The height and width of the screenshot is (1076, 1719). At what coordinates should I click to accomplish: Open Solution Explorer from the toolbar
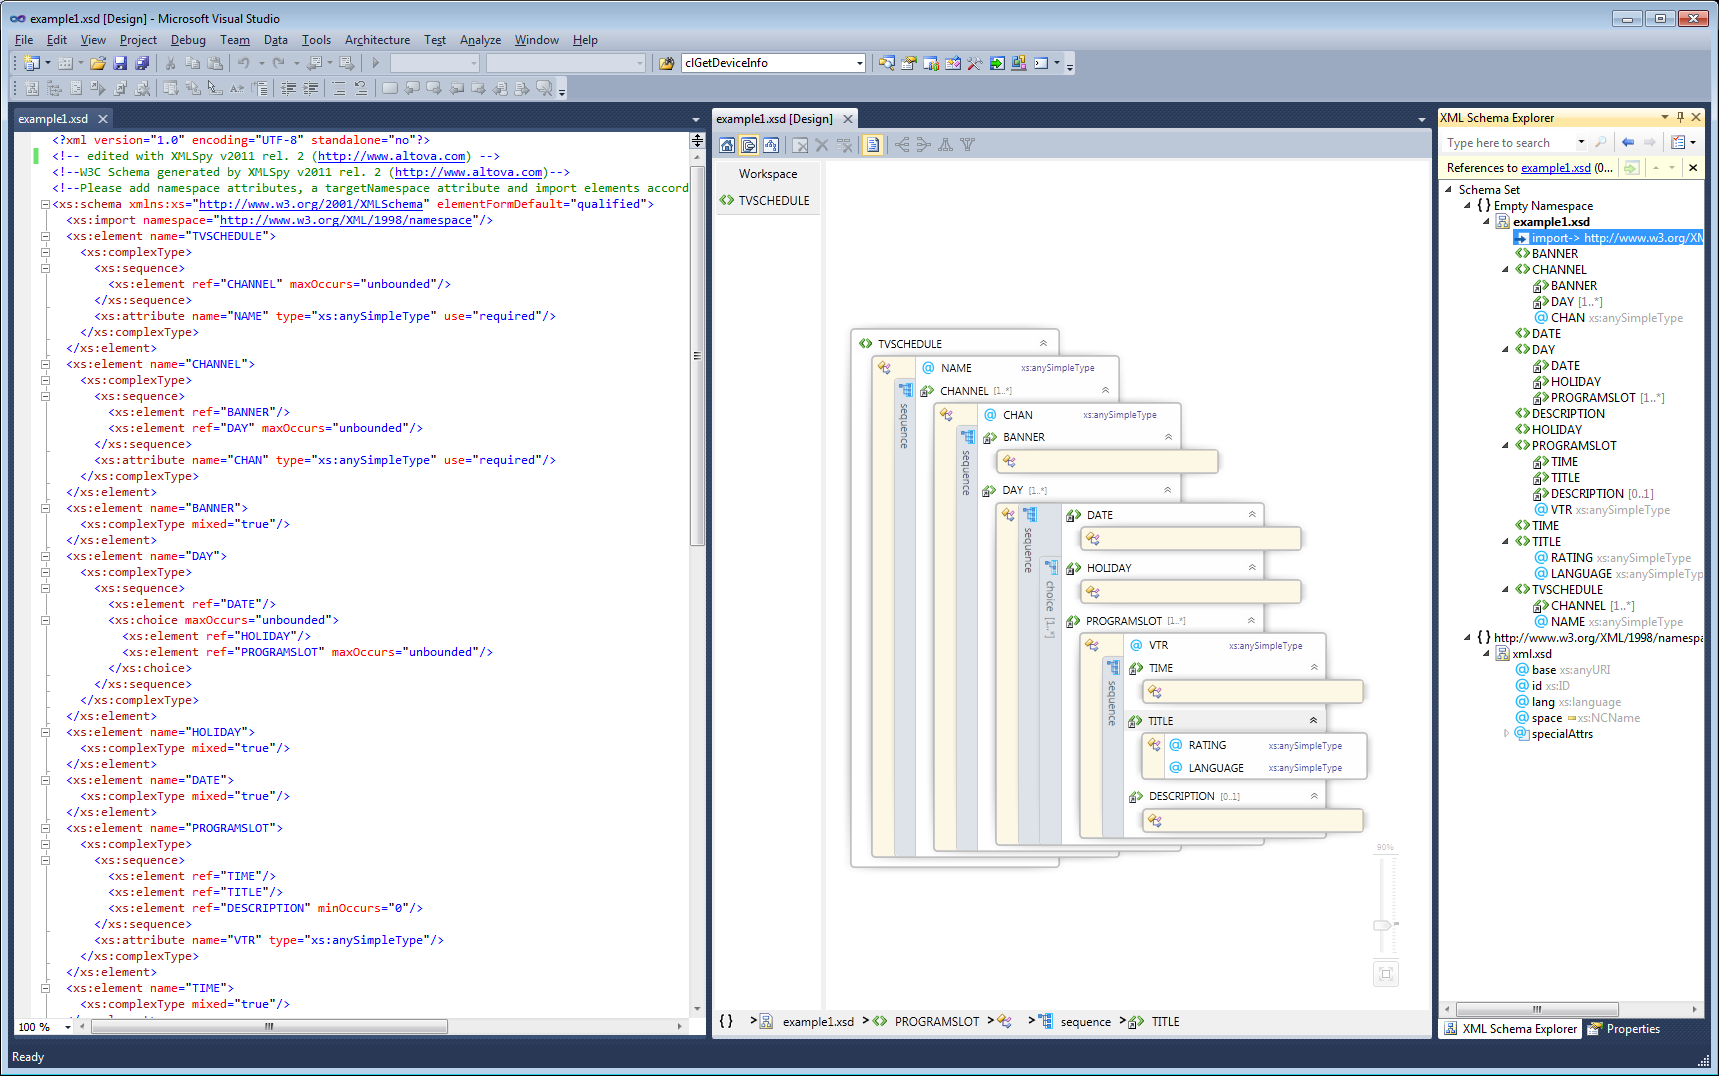[887, 63]
